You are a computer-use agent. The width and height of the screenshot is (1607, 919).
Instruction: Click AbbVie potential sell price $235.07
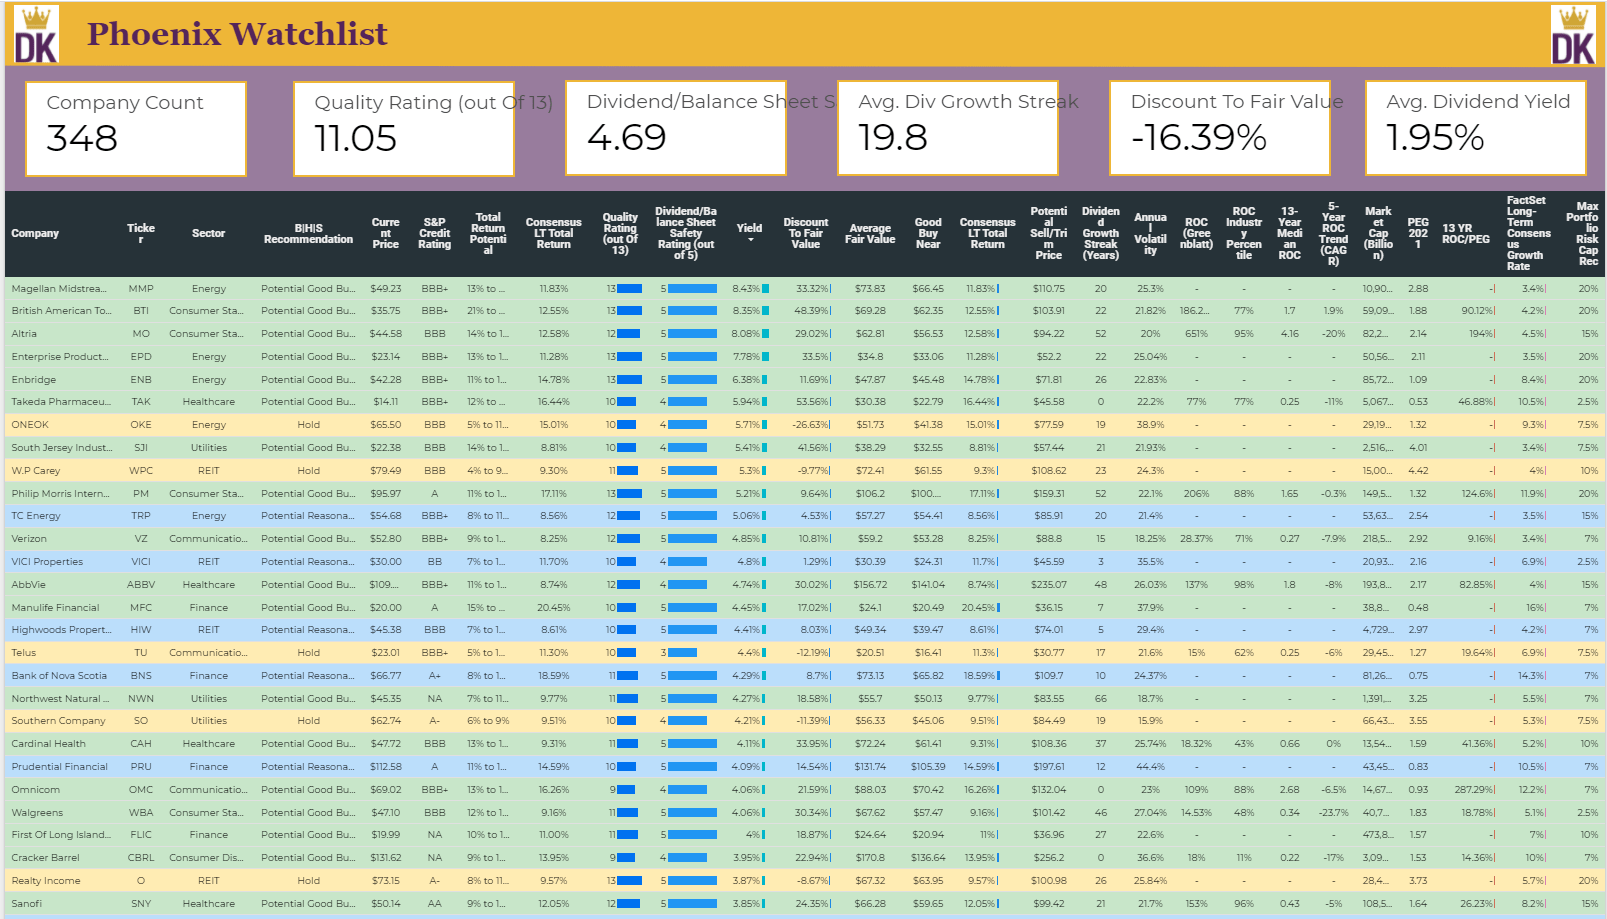1048,585
